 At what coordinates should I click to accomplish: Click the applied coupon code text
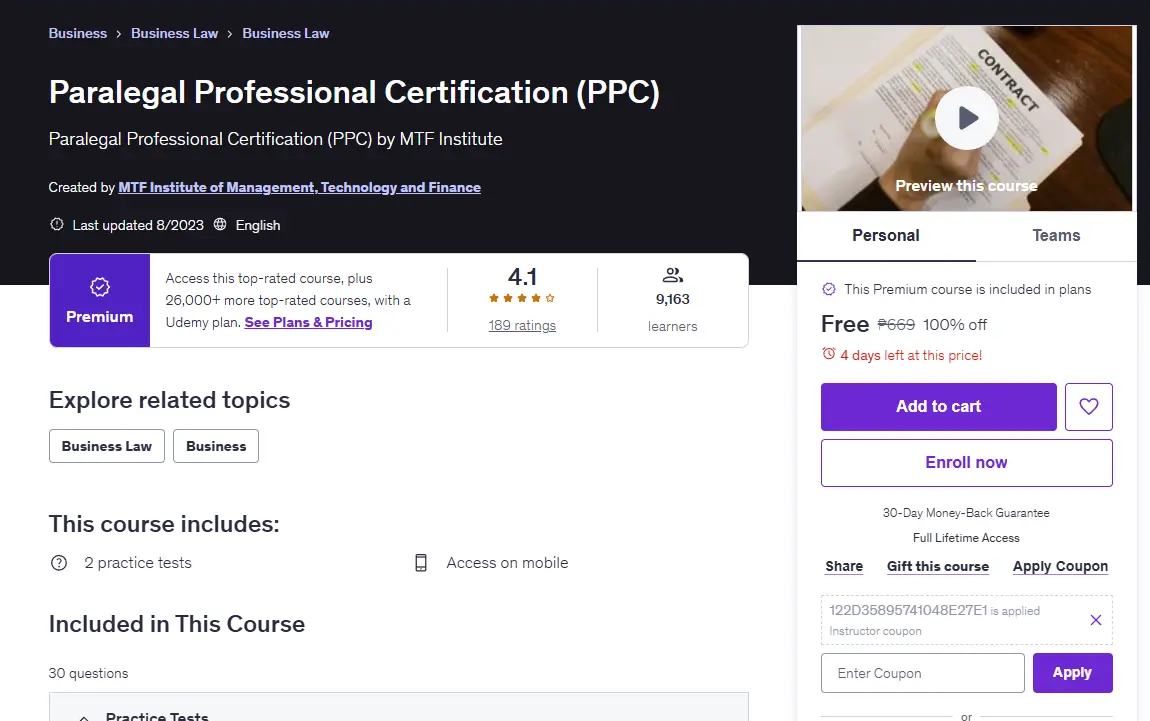point(908,610)
